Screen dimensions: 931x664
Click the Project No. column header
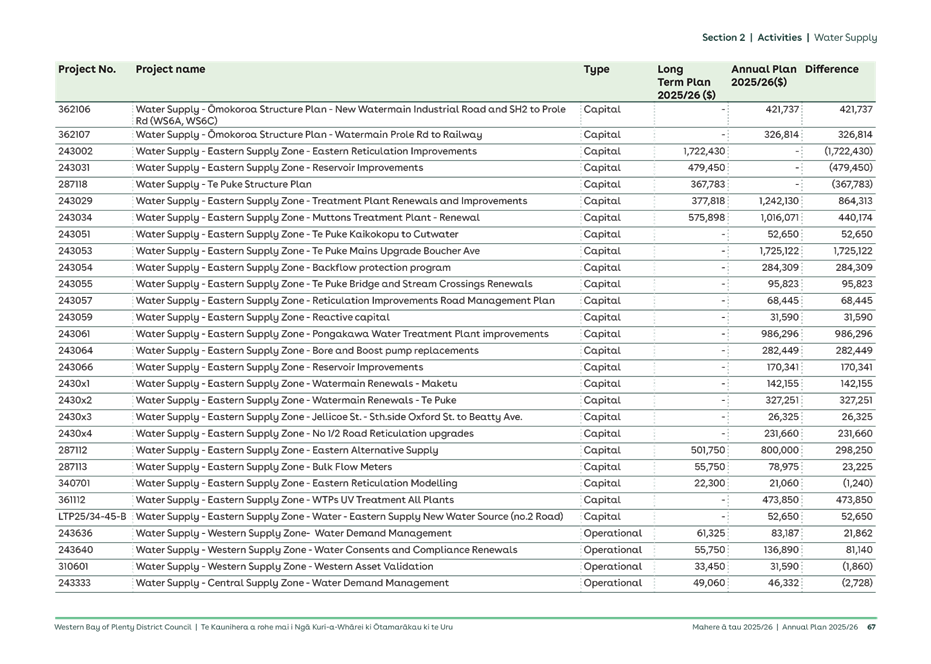(87, 70)
